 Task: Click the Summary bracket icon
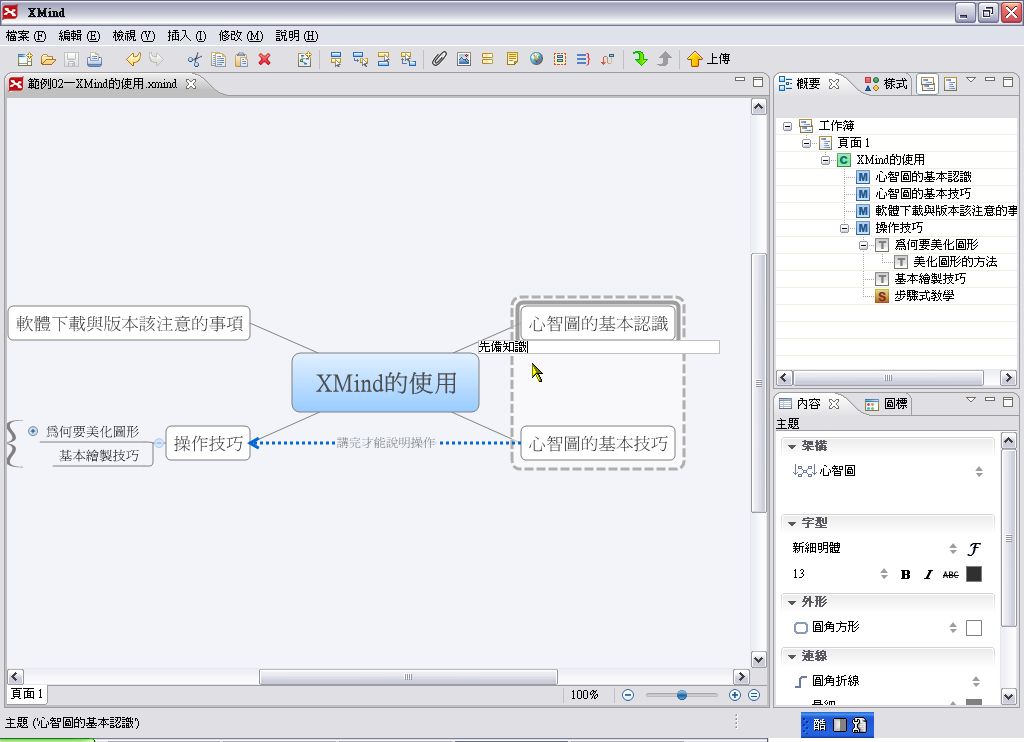(583, 59)
